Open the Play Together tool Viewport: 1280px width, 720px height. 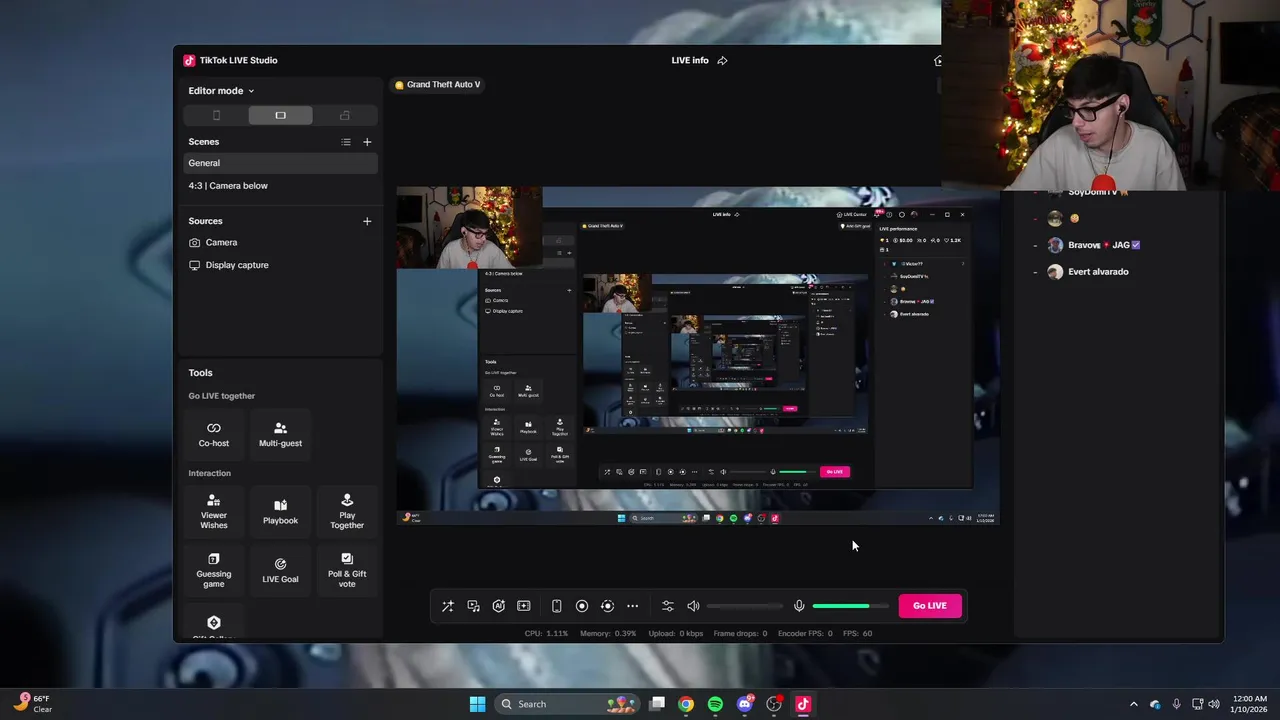pyautogui.click(x=347, y=512)
